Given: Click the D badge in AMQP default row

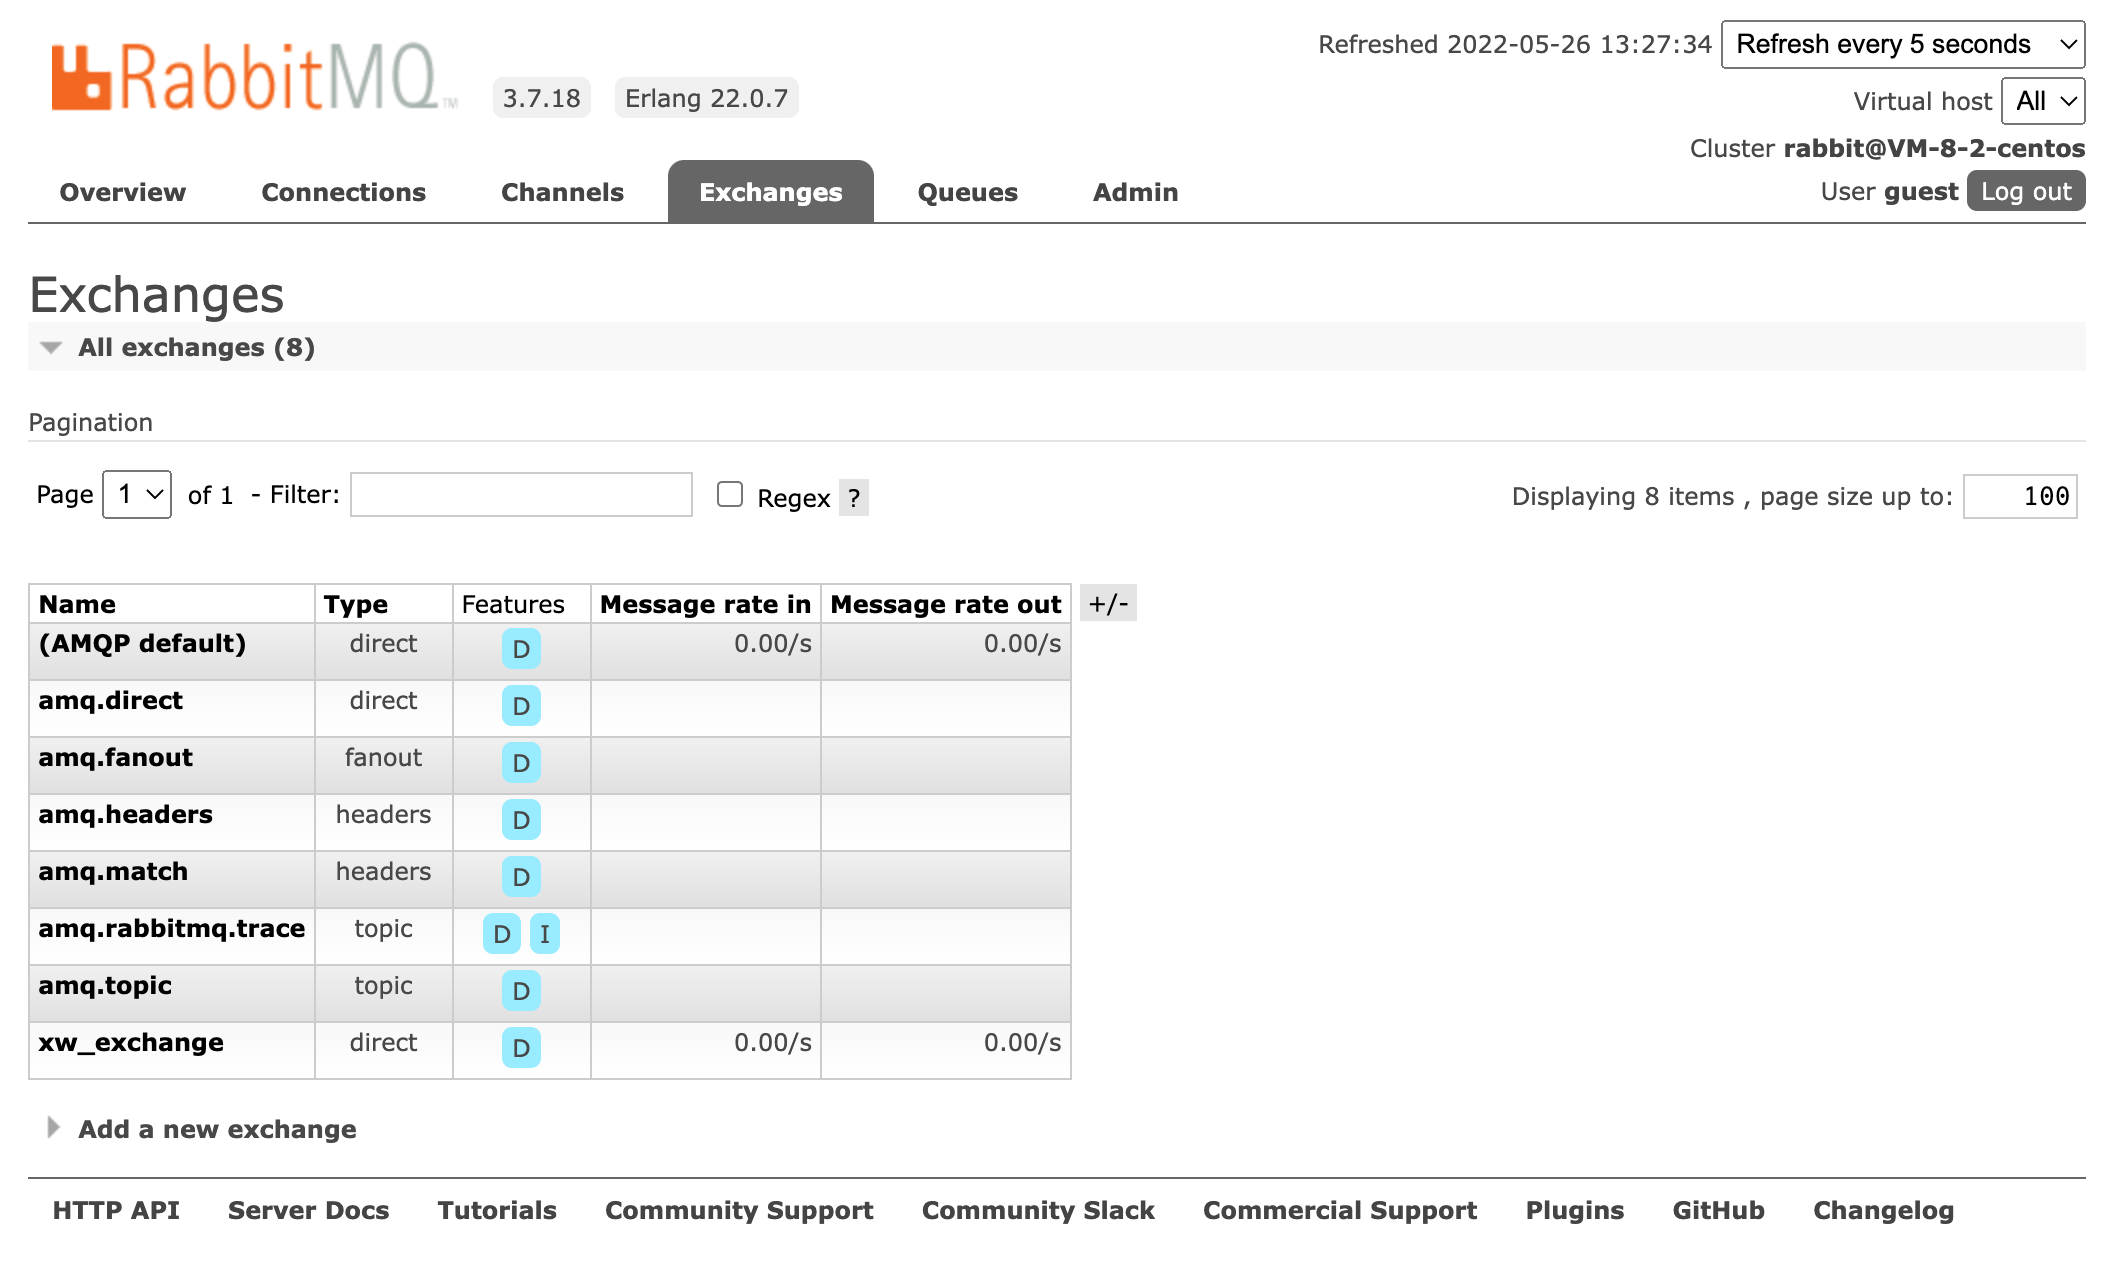Looking at the screenshot, I should pos(521,649).
